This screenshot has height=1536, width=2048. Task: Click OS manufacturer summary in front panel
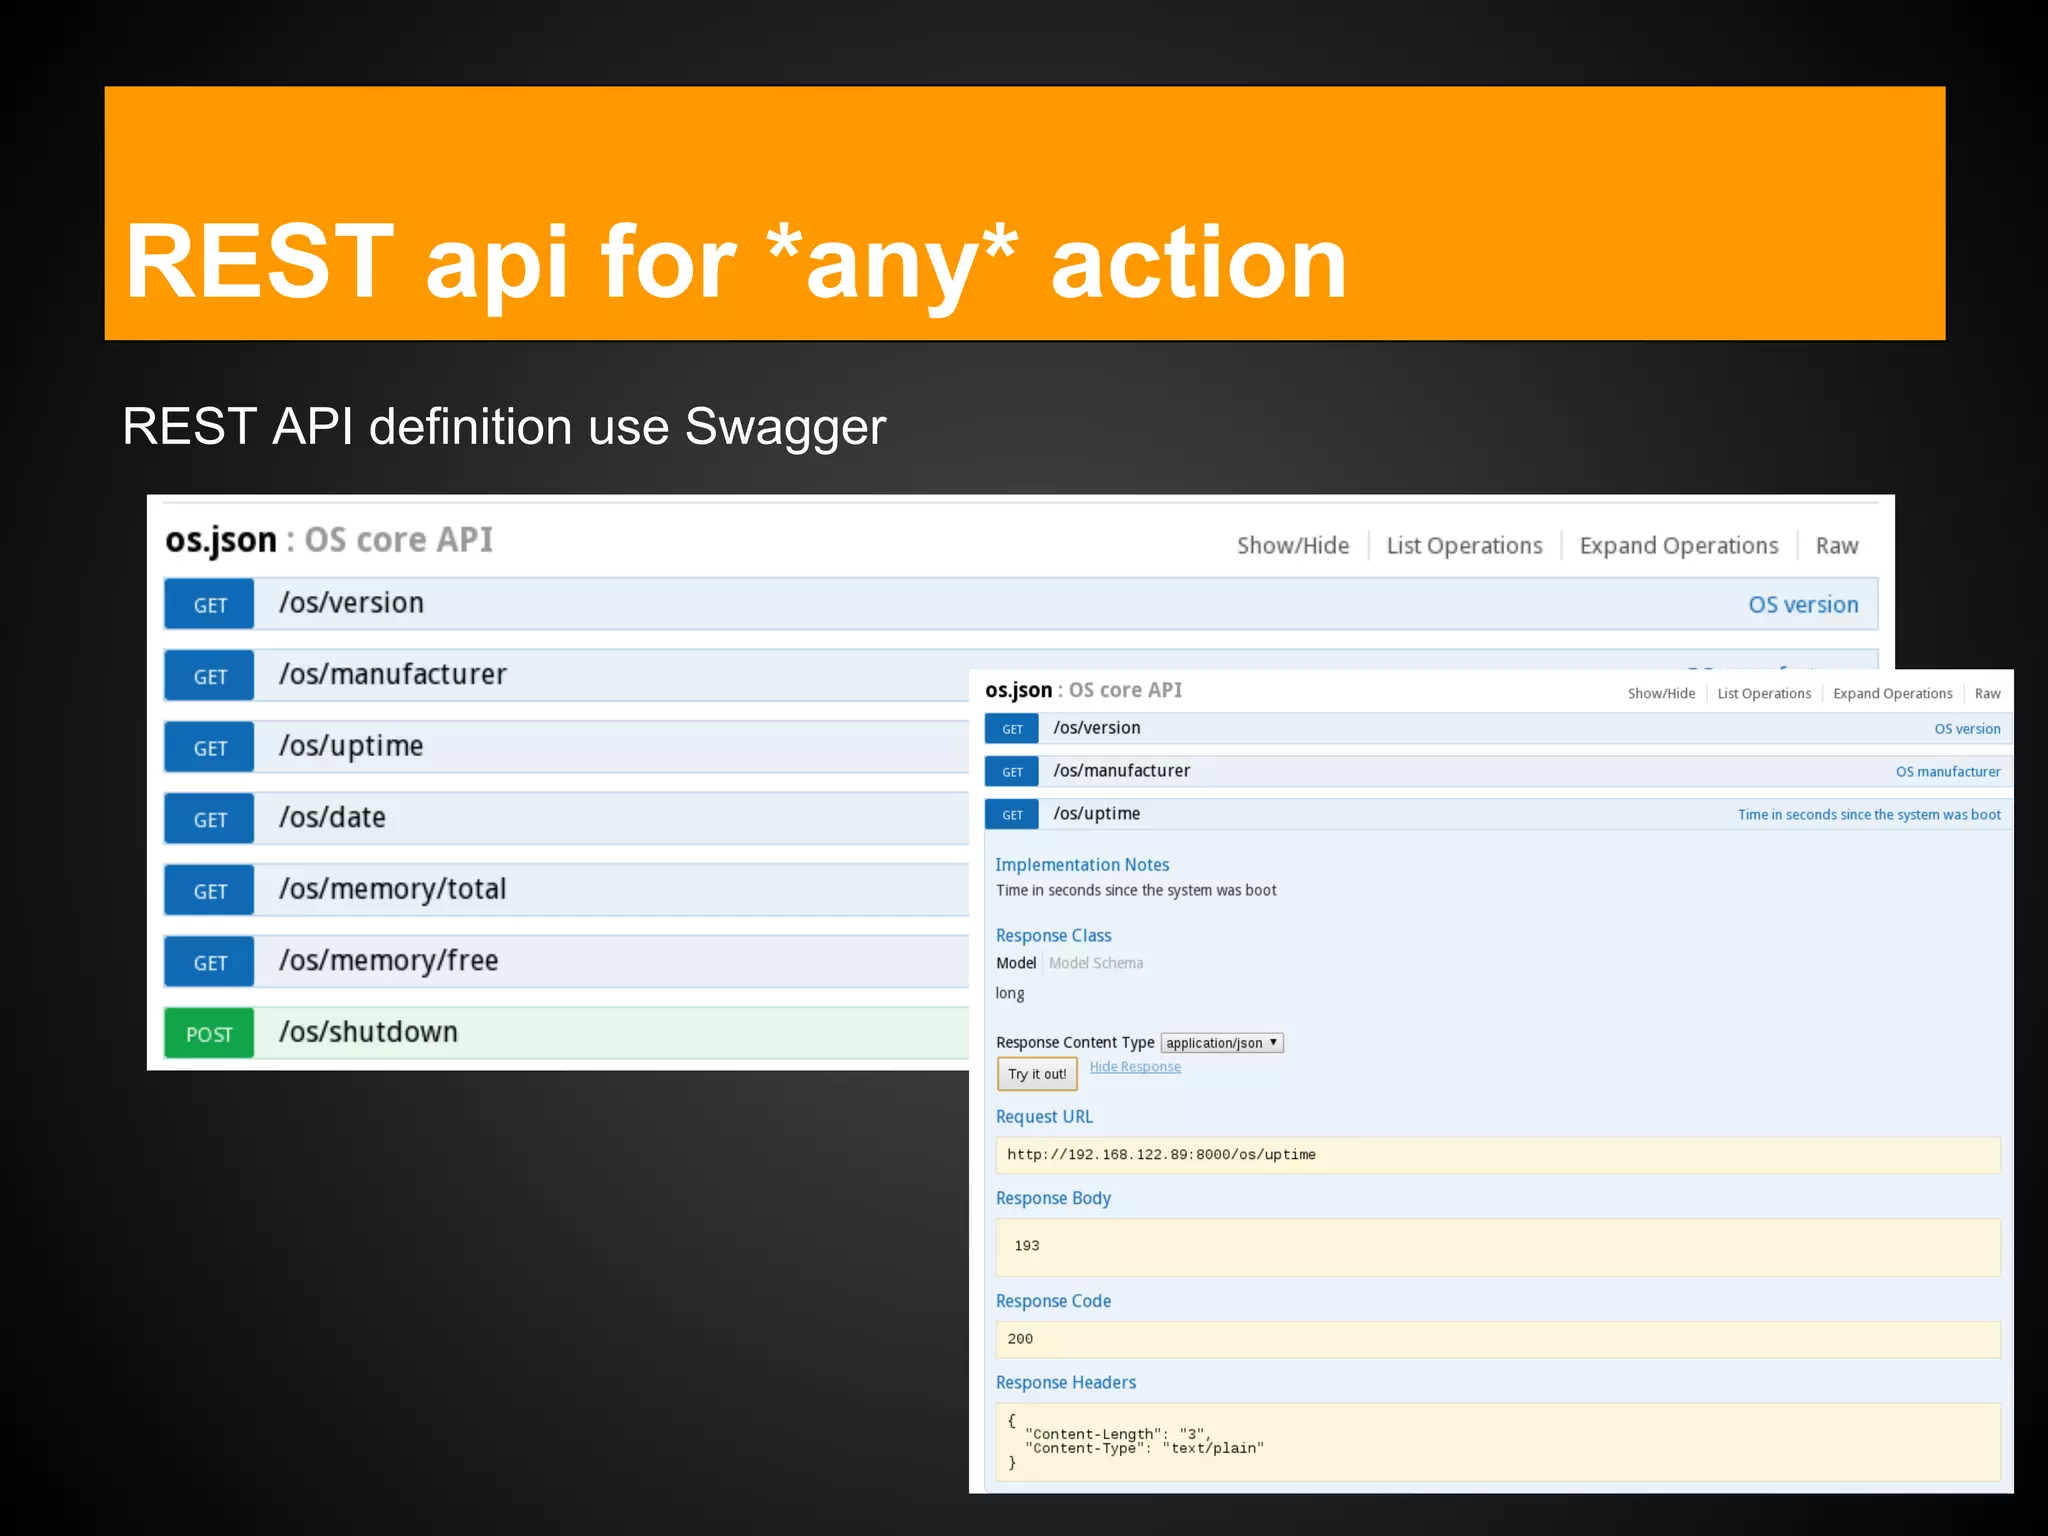tap(1948, 772)
